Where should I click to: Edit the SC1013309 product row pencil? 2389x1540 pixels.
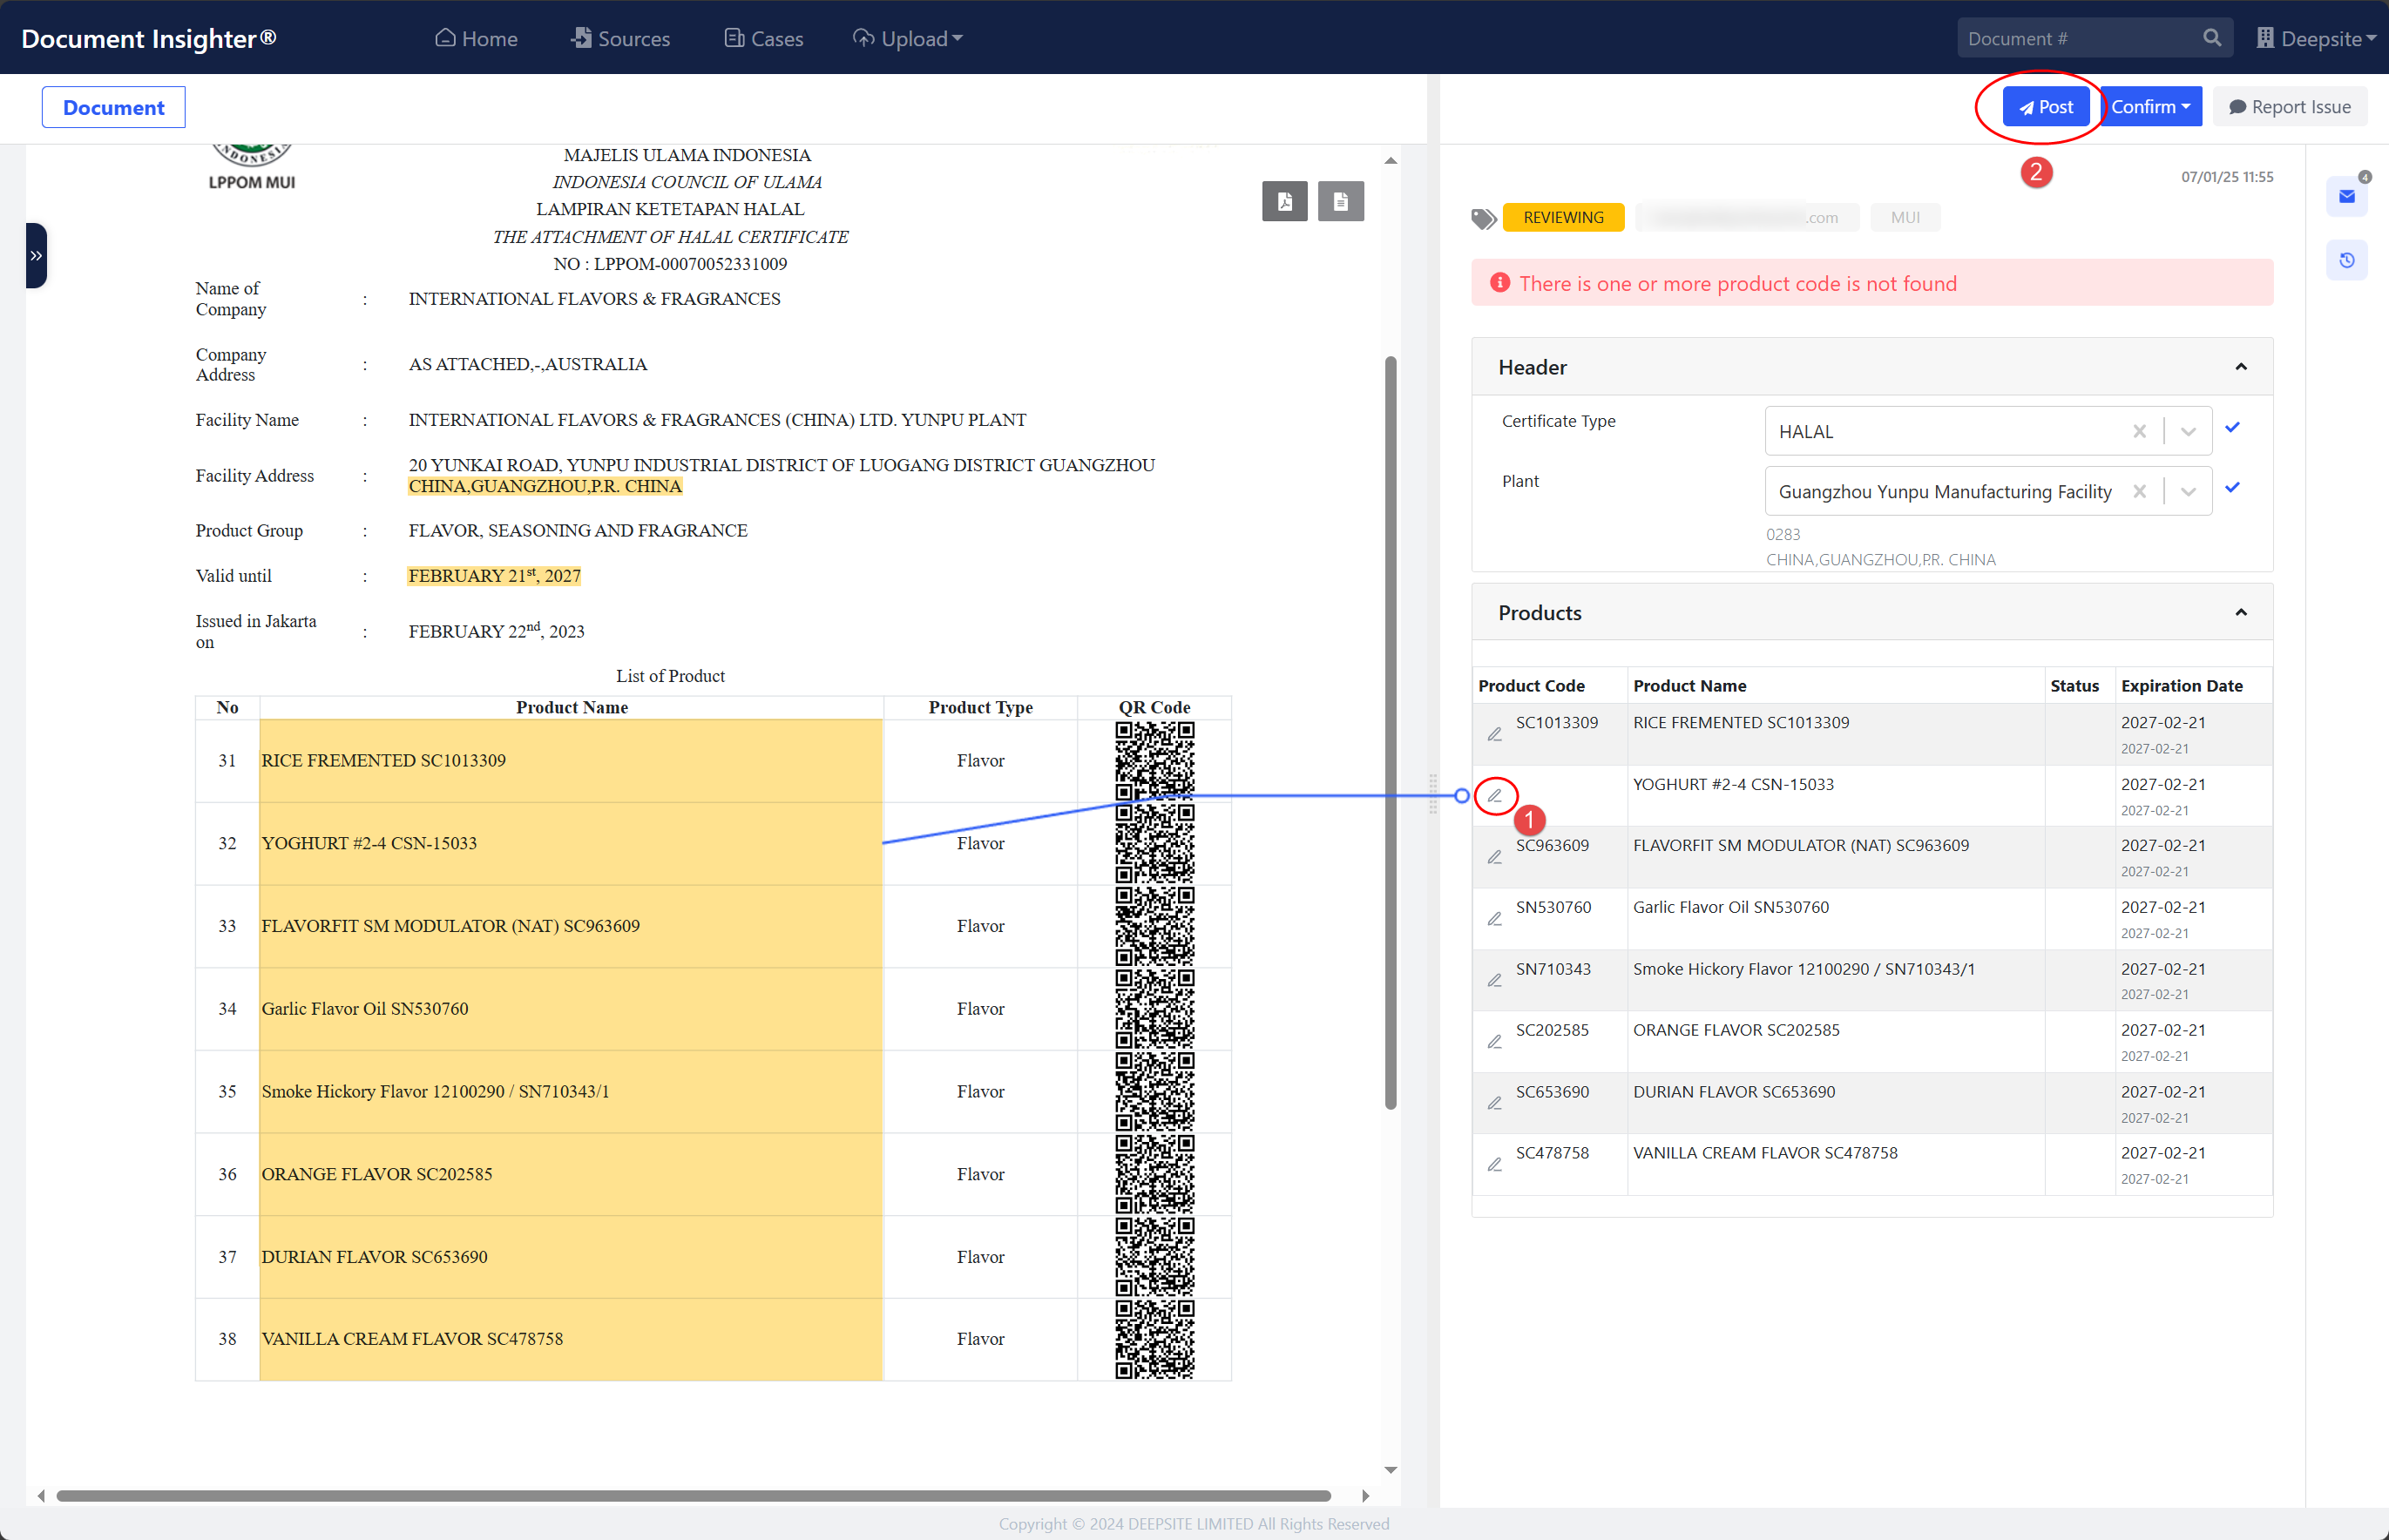(x=1494, y=734)
